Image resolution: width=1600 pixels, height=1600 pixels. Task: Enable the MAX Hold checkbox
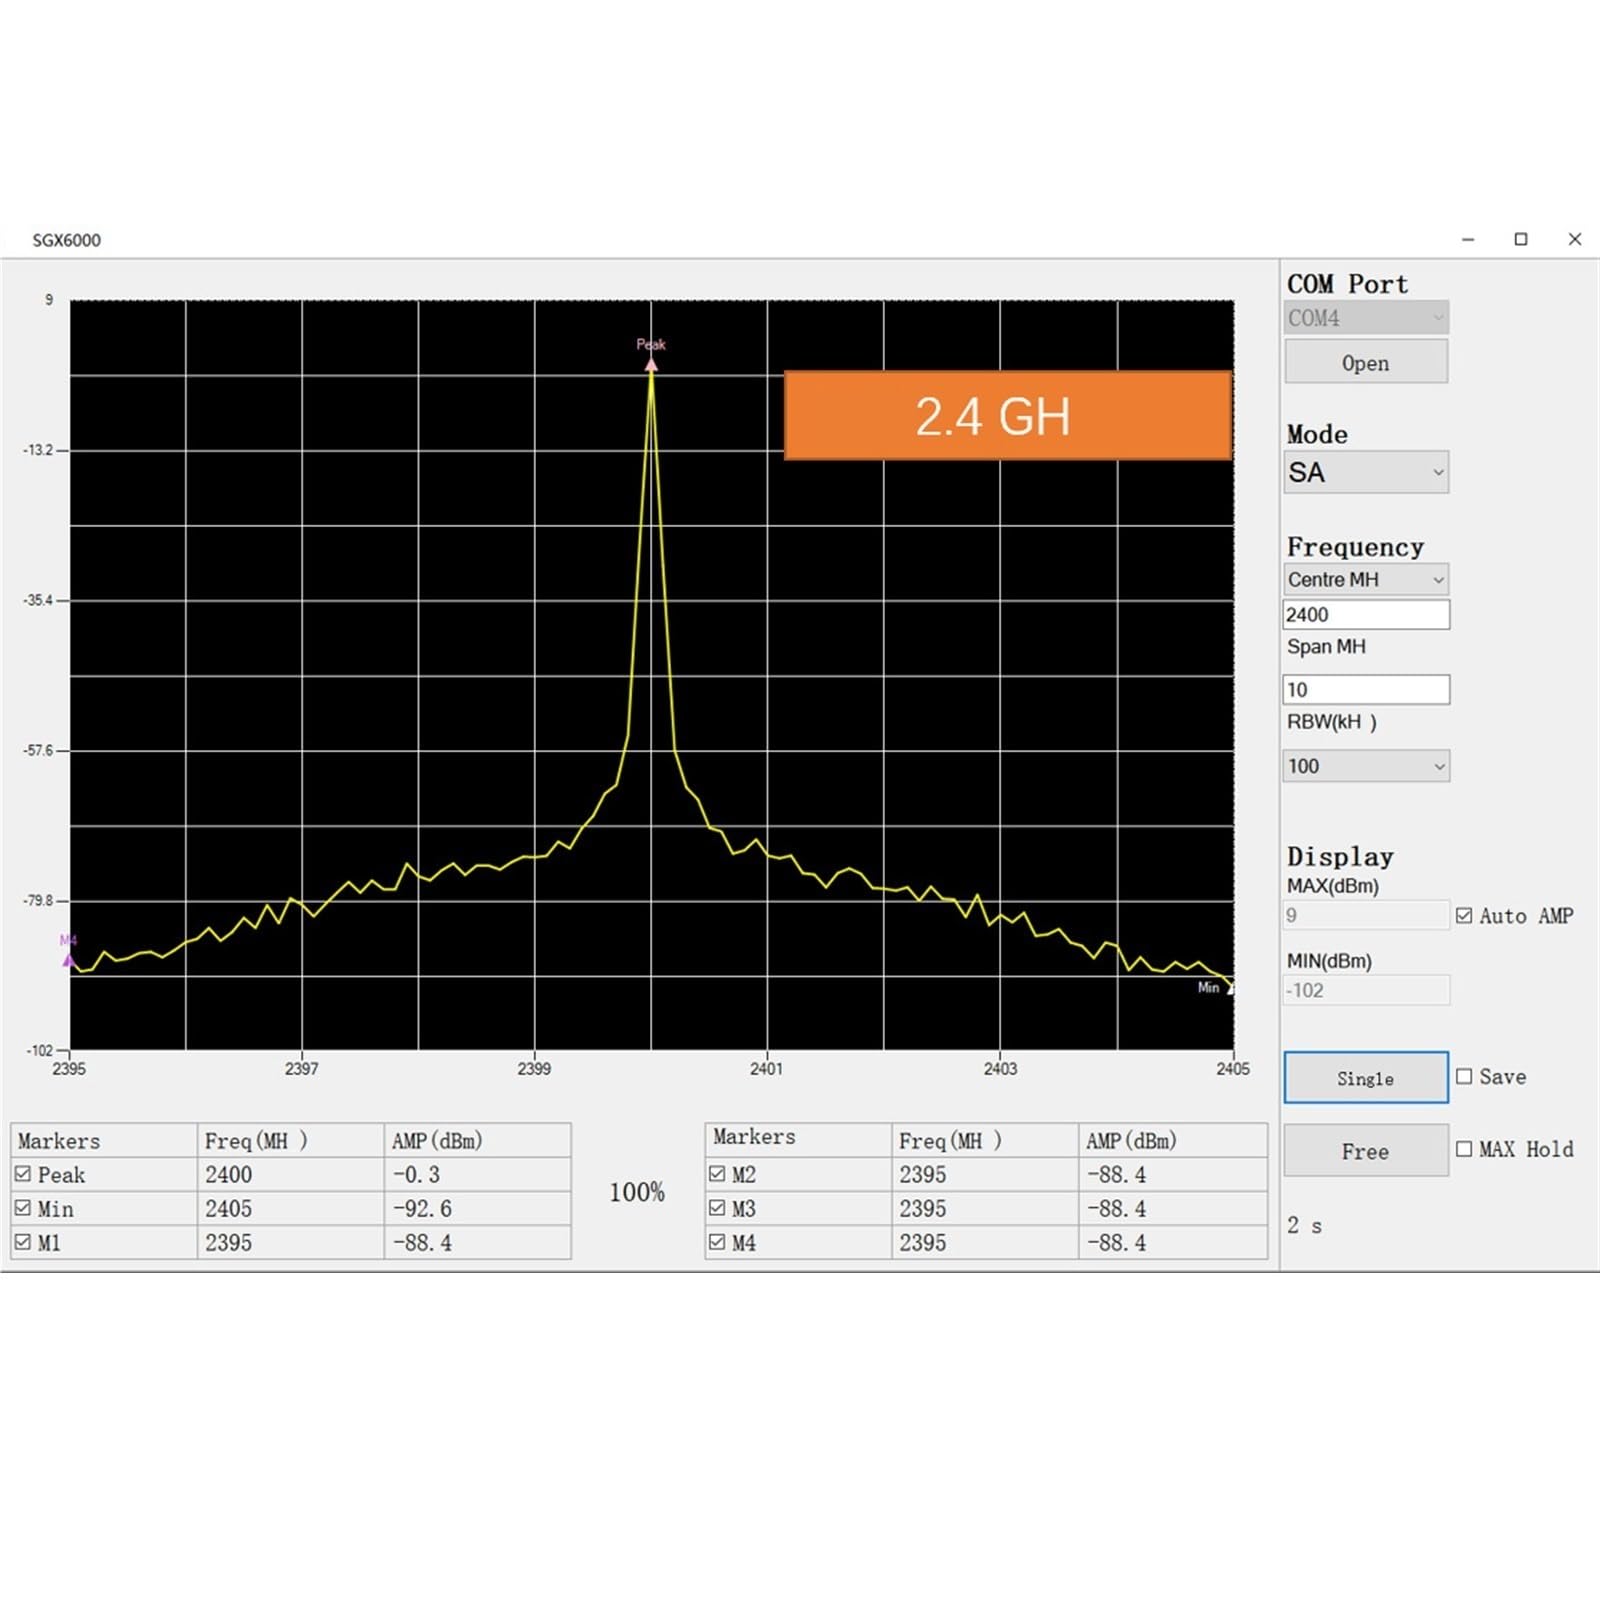(x=1464, y=1149)
